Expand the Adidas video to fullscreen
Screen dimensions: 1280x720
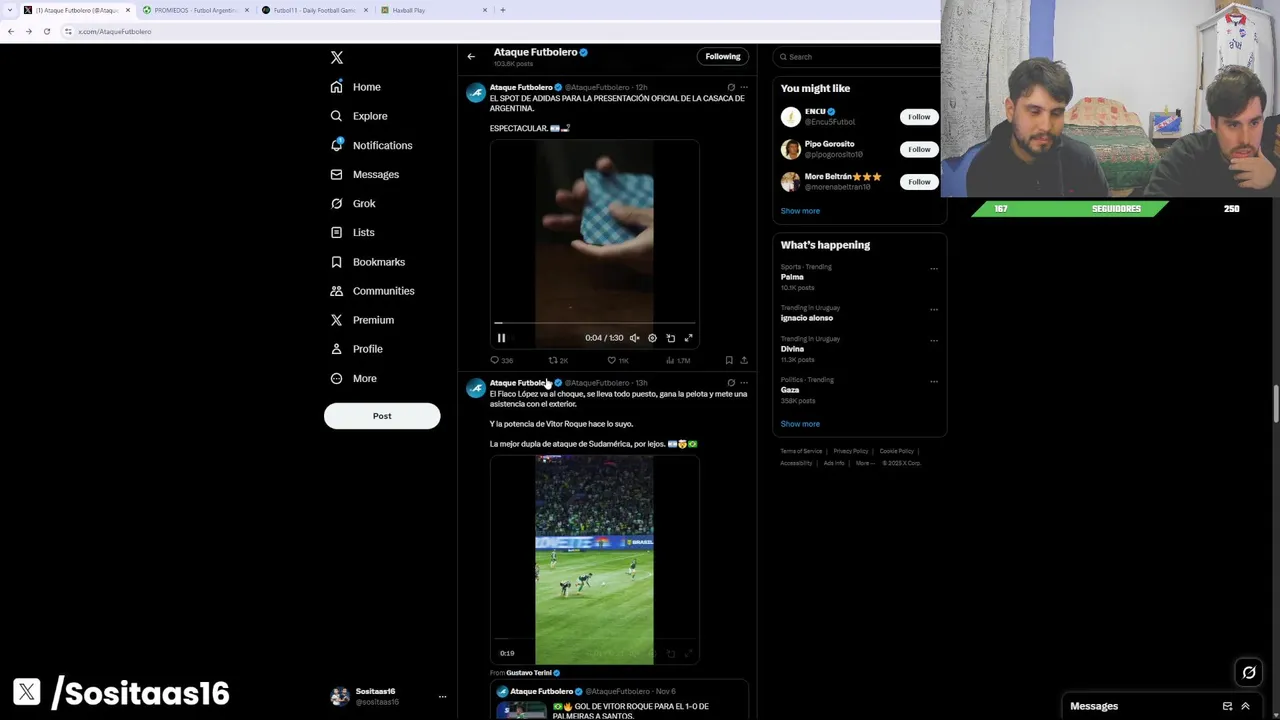tap(688, 338)
